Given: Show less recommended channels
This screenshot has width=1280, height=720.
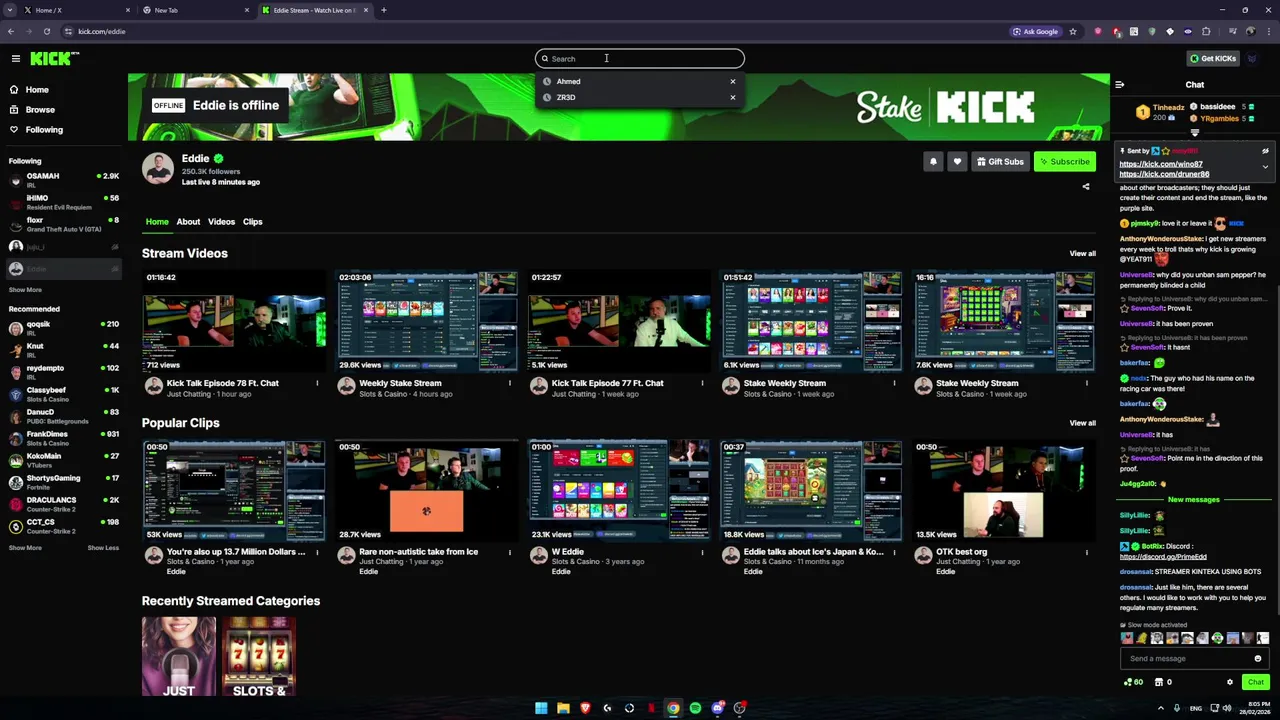Looking at the screenshot, I should pyautogui.click(x=103, y=548).
